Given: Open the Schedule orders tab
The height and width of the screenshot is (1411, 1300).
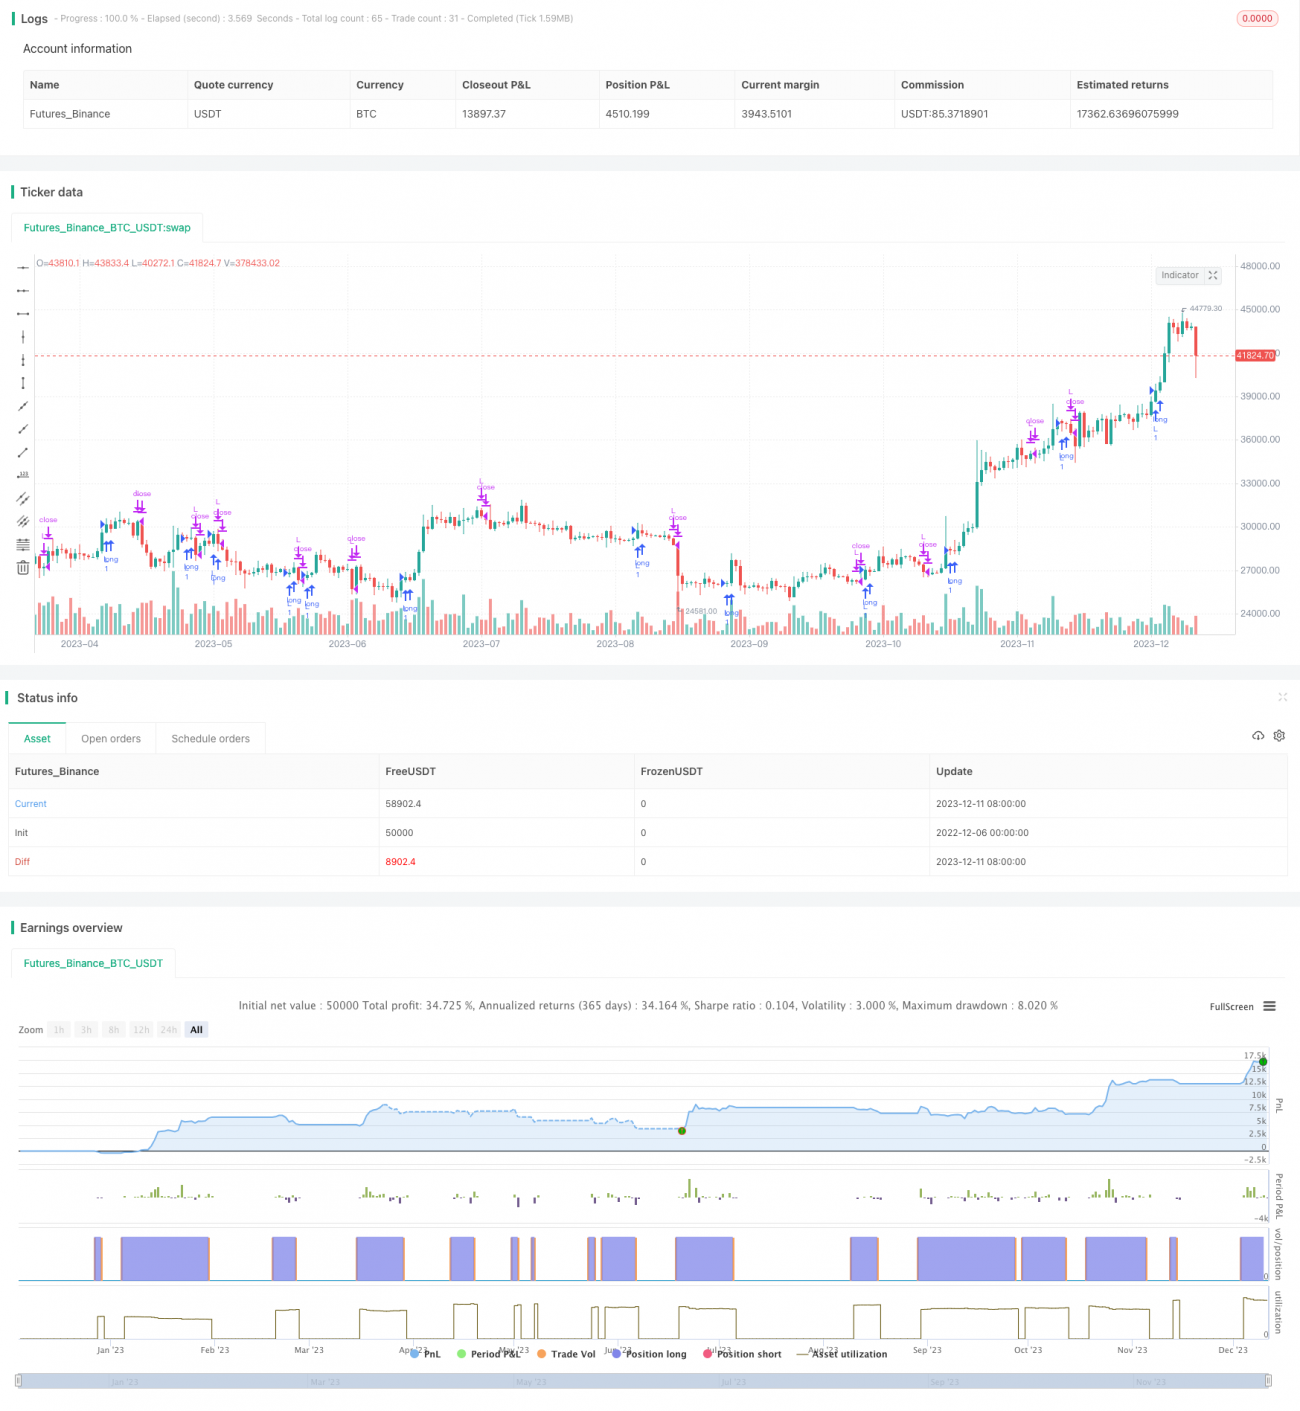Looking at the screenshot, I should (210, 739).
